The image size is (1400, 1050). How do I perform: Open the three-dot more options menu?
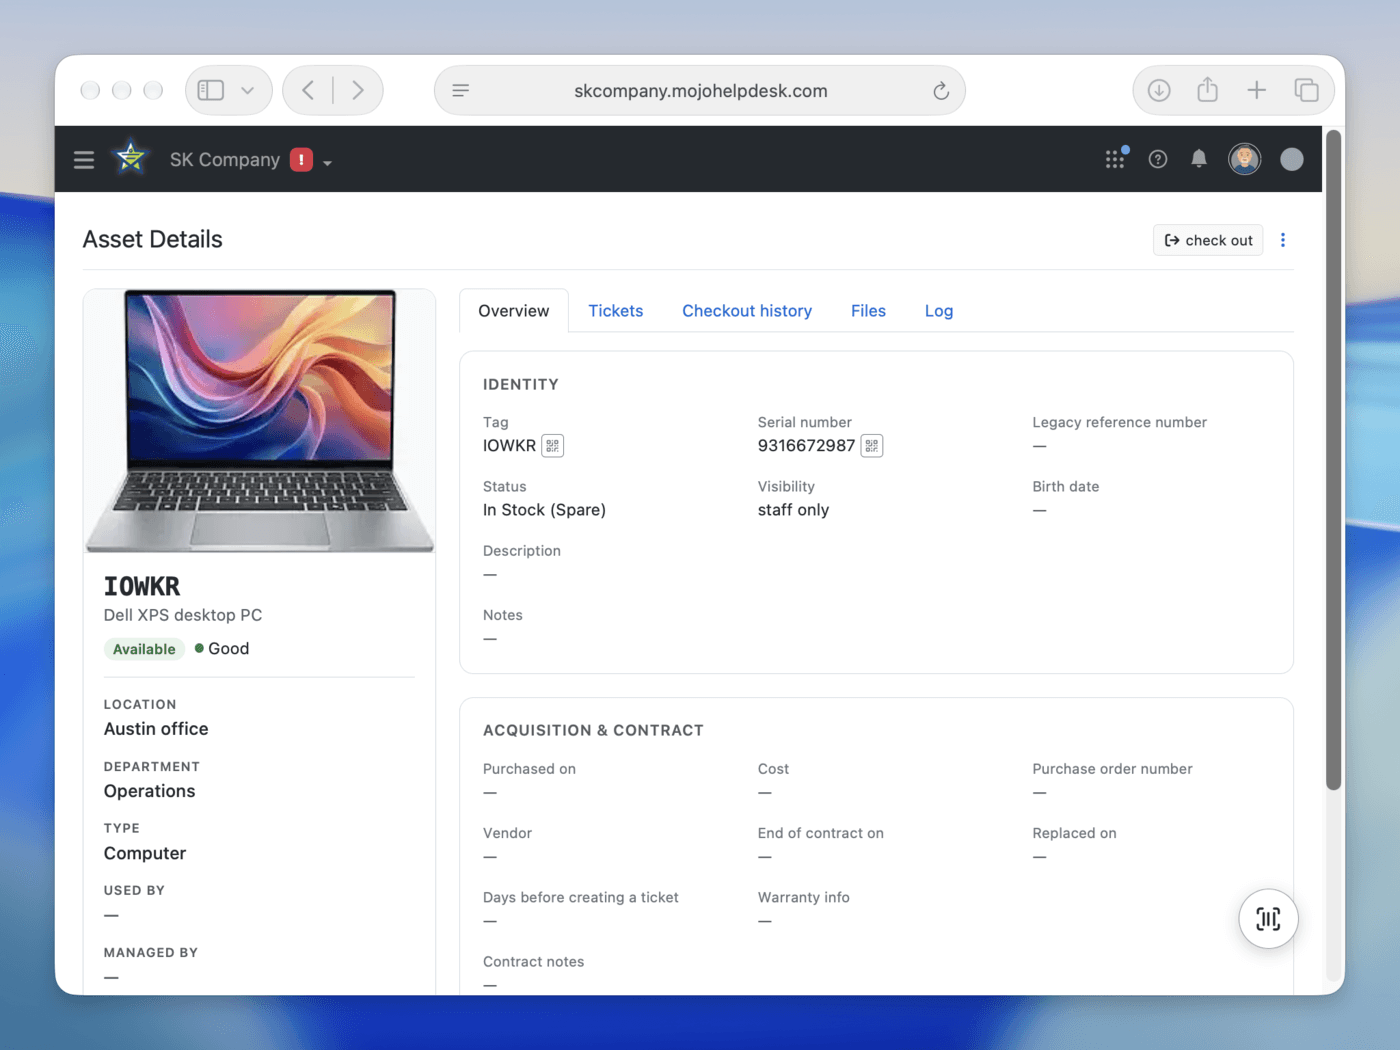(x=1283, y=240)
